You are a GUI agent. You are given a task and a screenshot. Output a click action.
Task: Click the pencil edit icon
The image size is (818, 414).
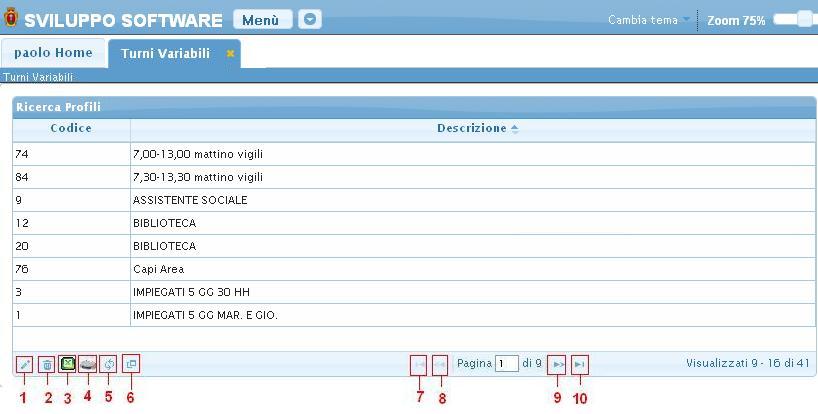click(24, 365)
